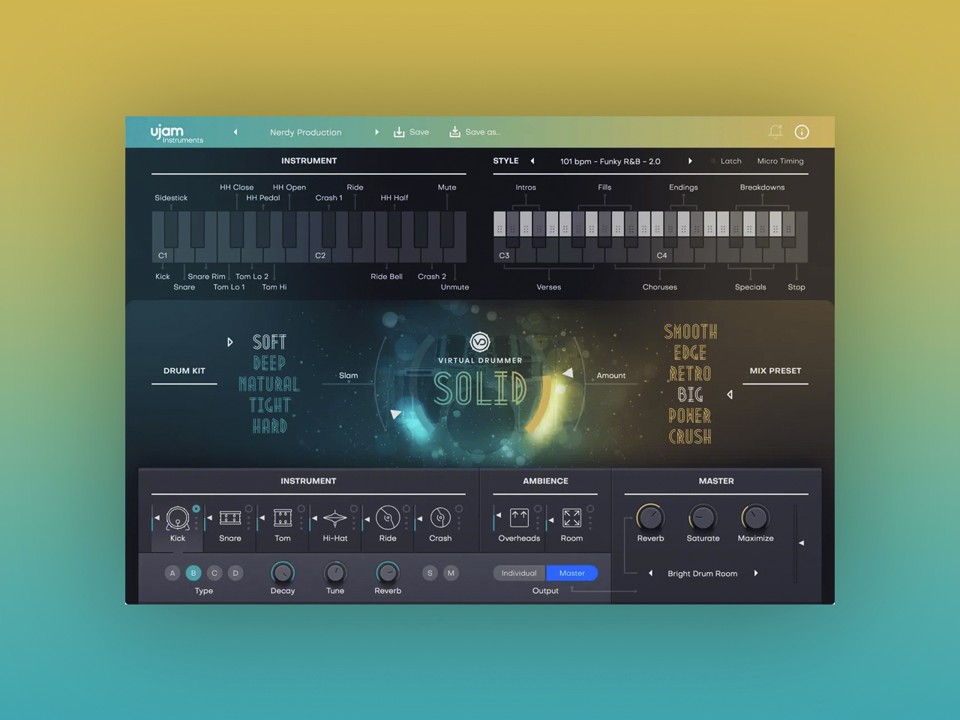Click the Save button text
The height and width of the screenshot is (720, 960).
coord(419,132)
